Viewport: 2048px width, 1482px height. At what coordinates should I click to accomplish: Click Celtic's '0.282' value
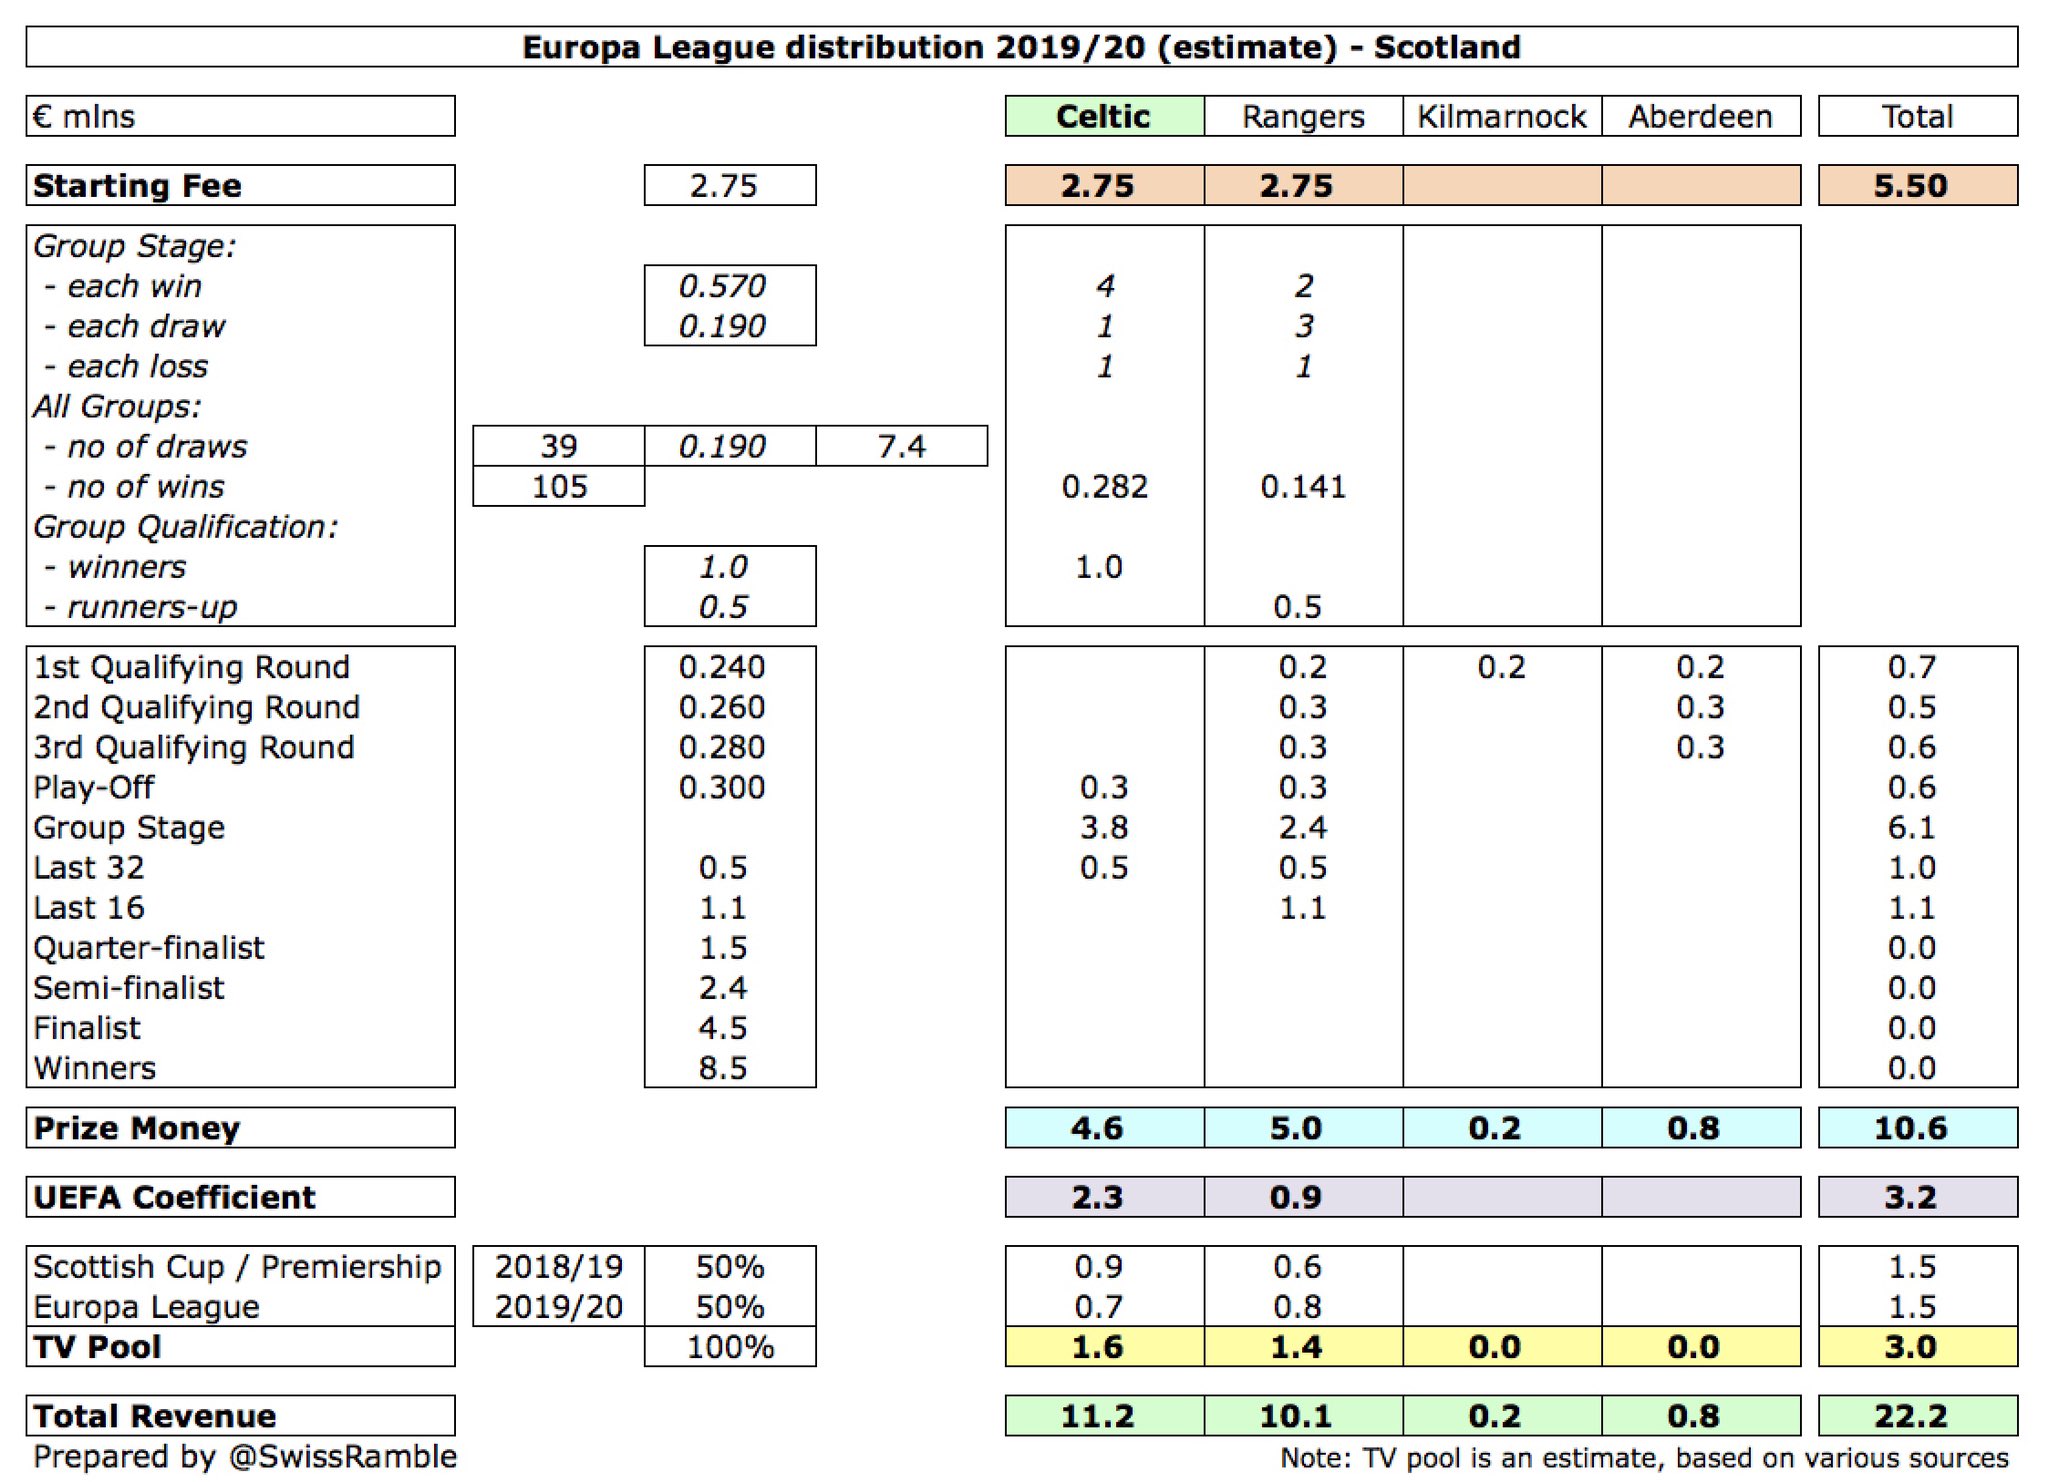tap(1104, 486)
